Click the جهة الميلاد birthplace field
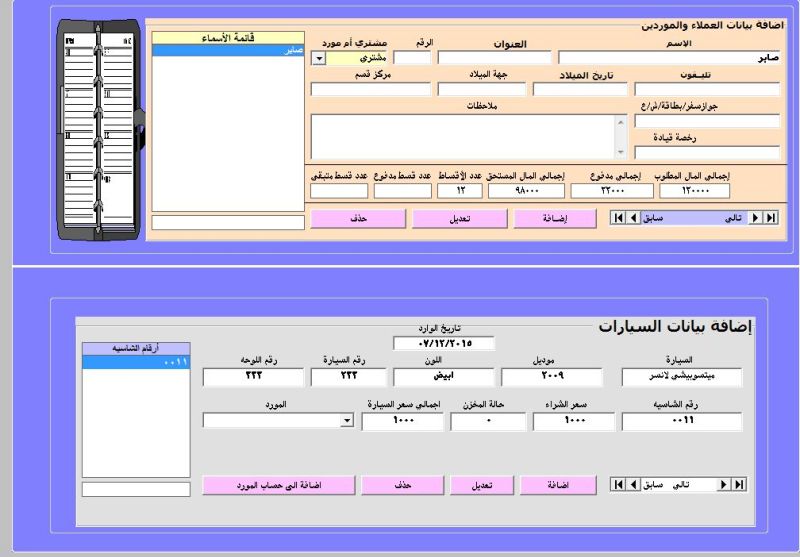800x557 pixels. [x=482, y=89]
